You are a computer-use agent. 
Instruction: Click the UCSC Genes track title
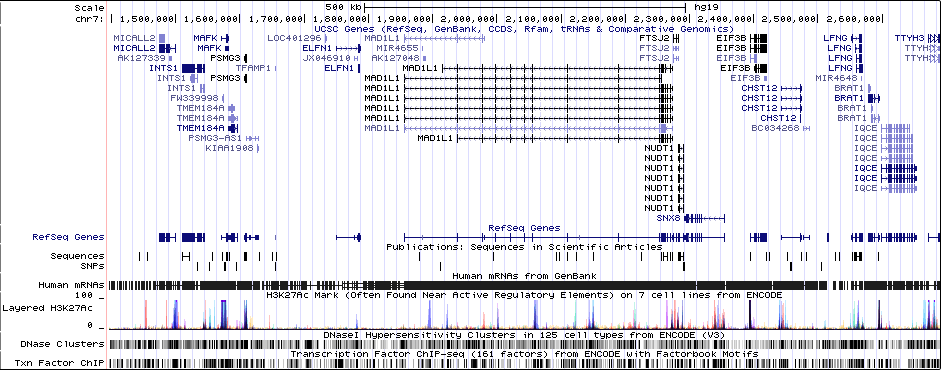click(x=524, y=29)
